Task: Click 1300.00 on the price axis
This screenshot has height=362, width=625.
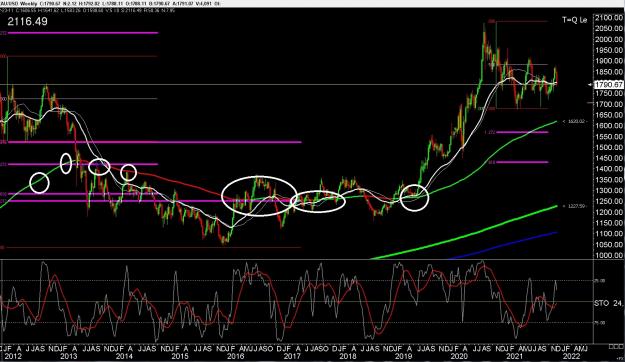Action: tap(609, 191)
